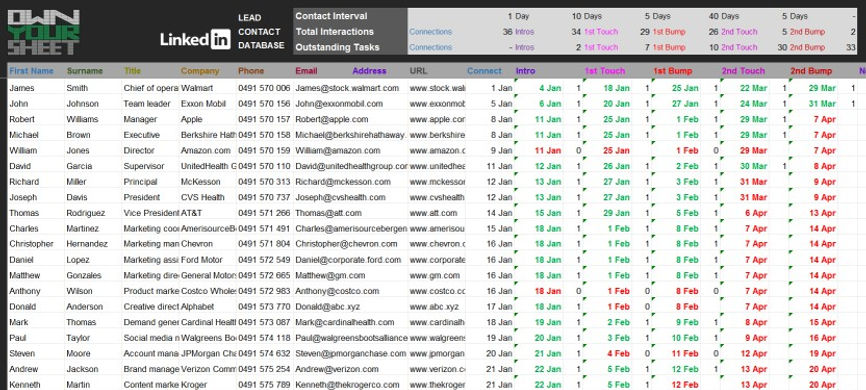This screenshot has width=866, height=390.
Task: Select the Email column header
Action: [307, 71]
